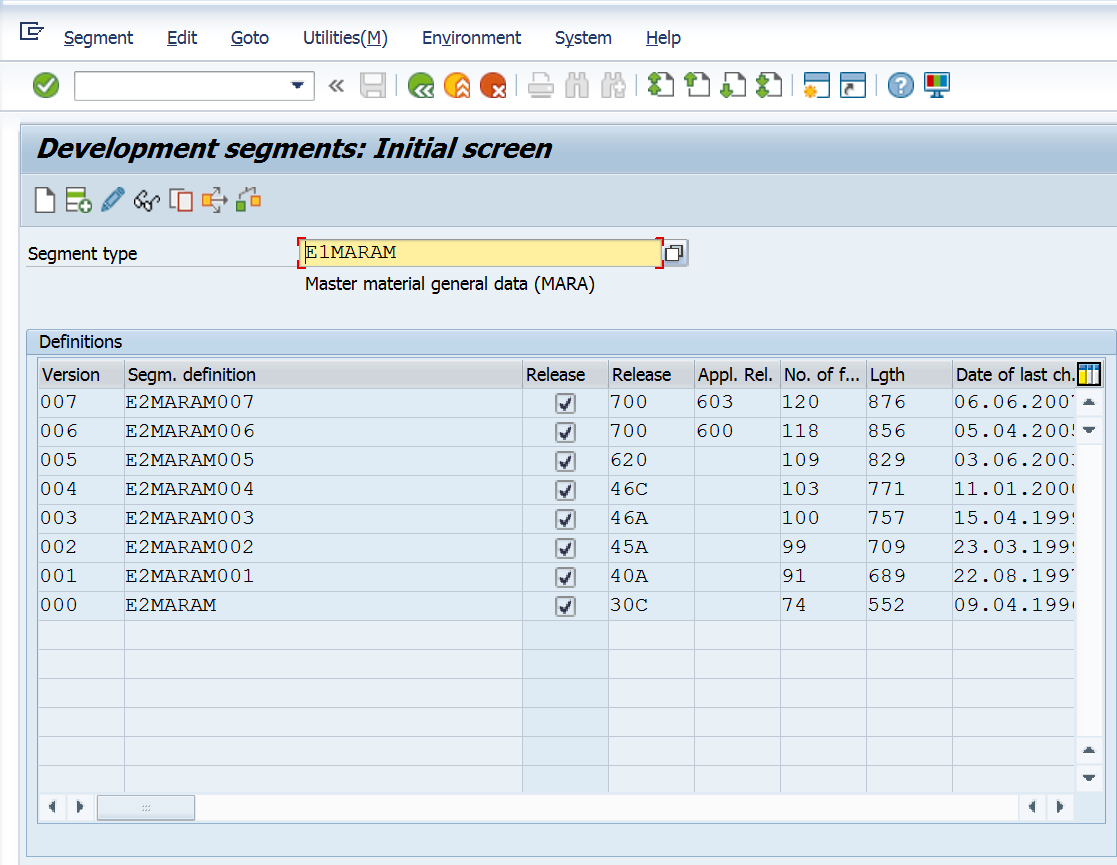Open the Environment menu
This screenshot has width=1117, height=865.
471,38
